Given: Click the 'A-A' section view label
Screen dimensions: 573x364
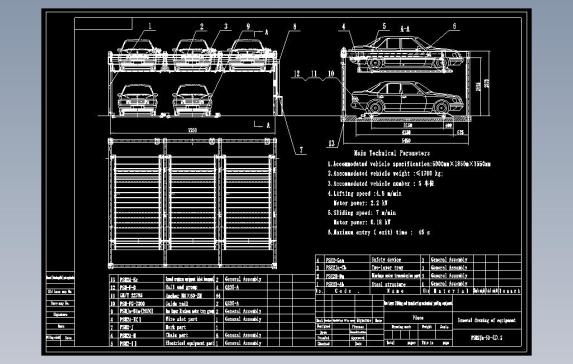Looking at the screenshot, I should pyautogui.click(x=405, y=29).
